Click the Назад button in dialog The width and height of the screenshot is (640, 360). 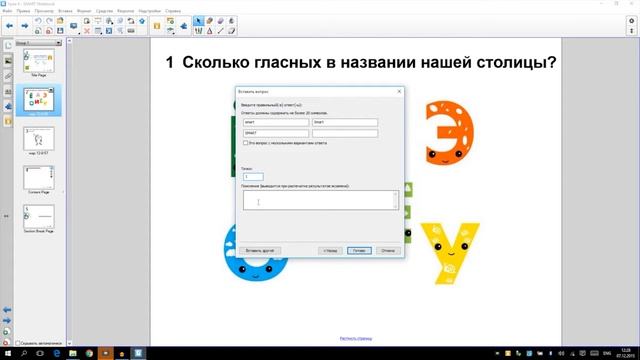tap(330, 250)
